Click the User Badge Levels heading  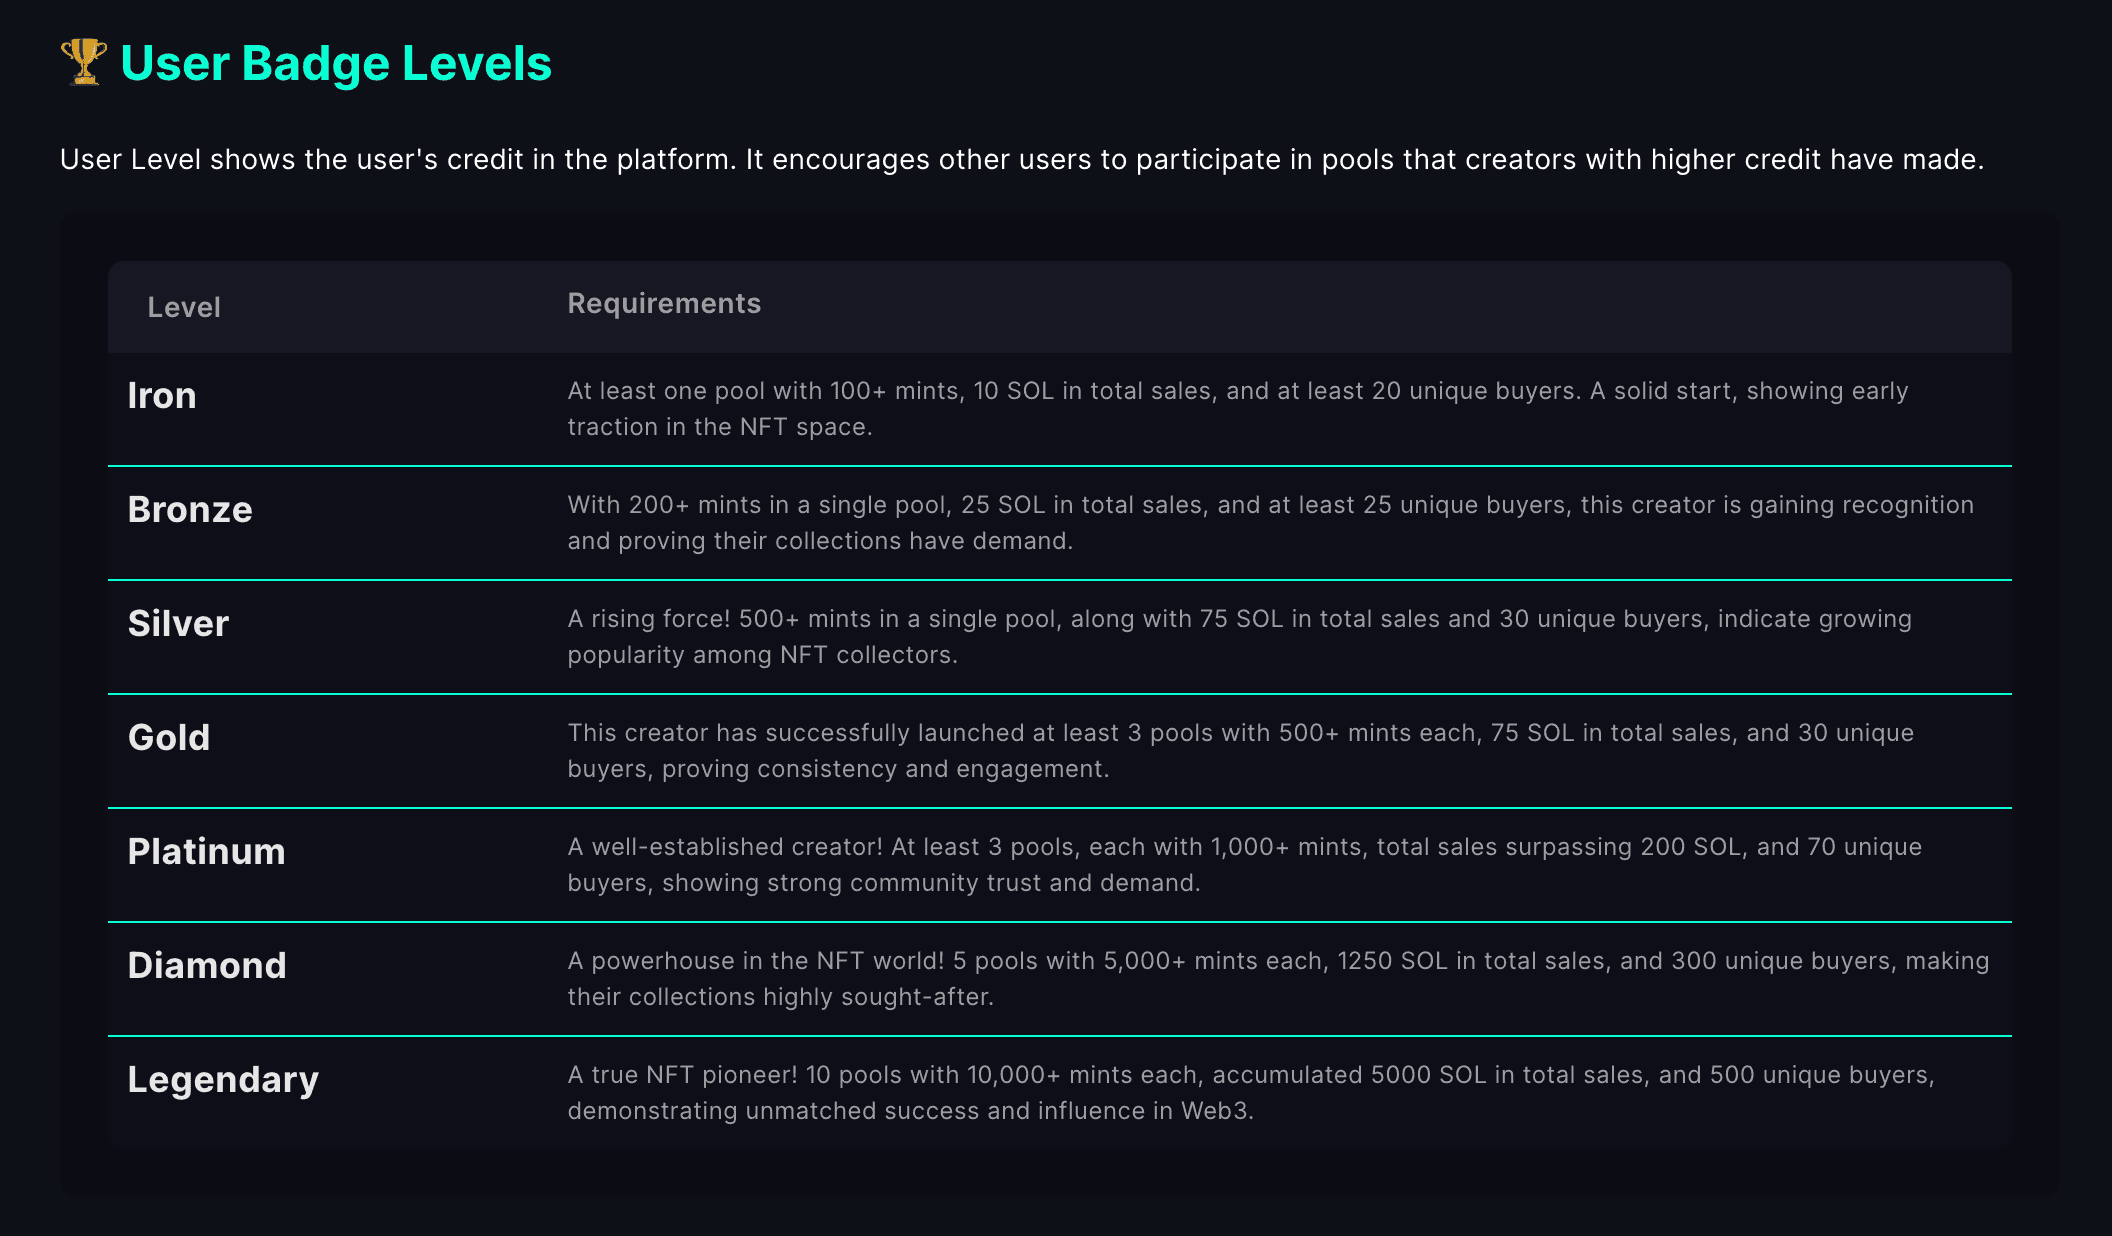[336, 63]
